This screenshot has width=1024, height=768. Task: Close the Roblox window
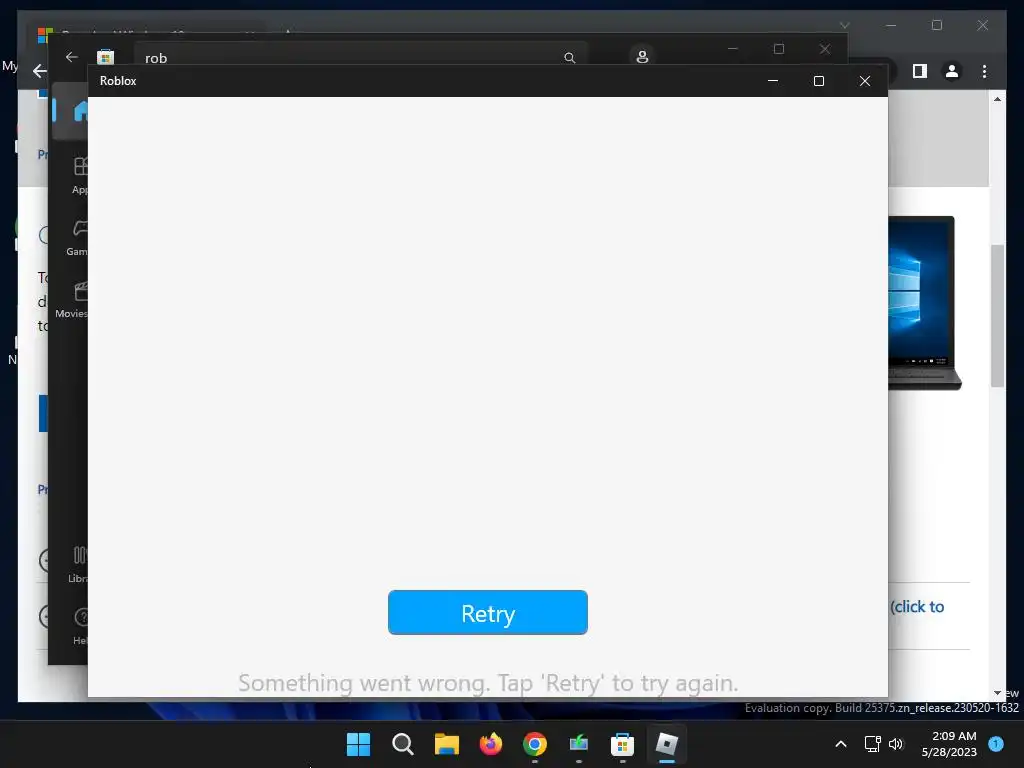(865, 81)
